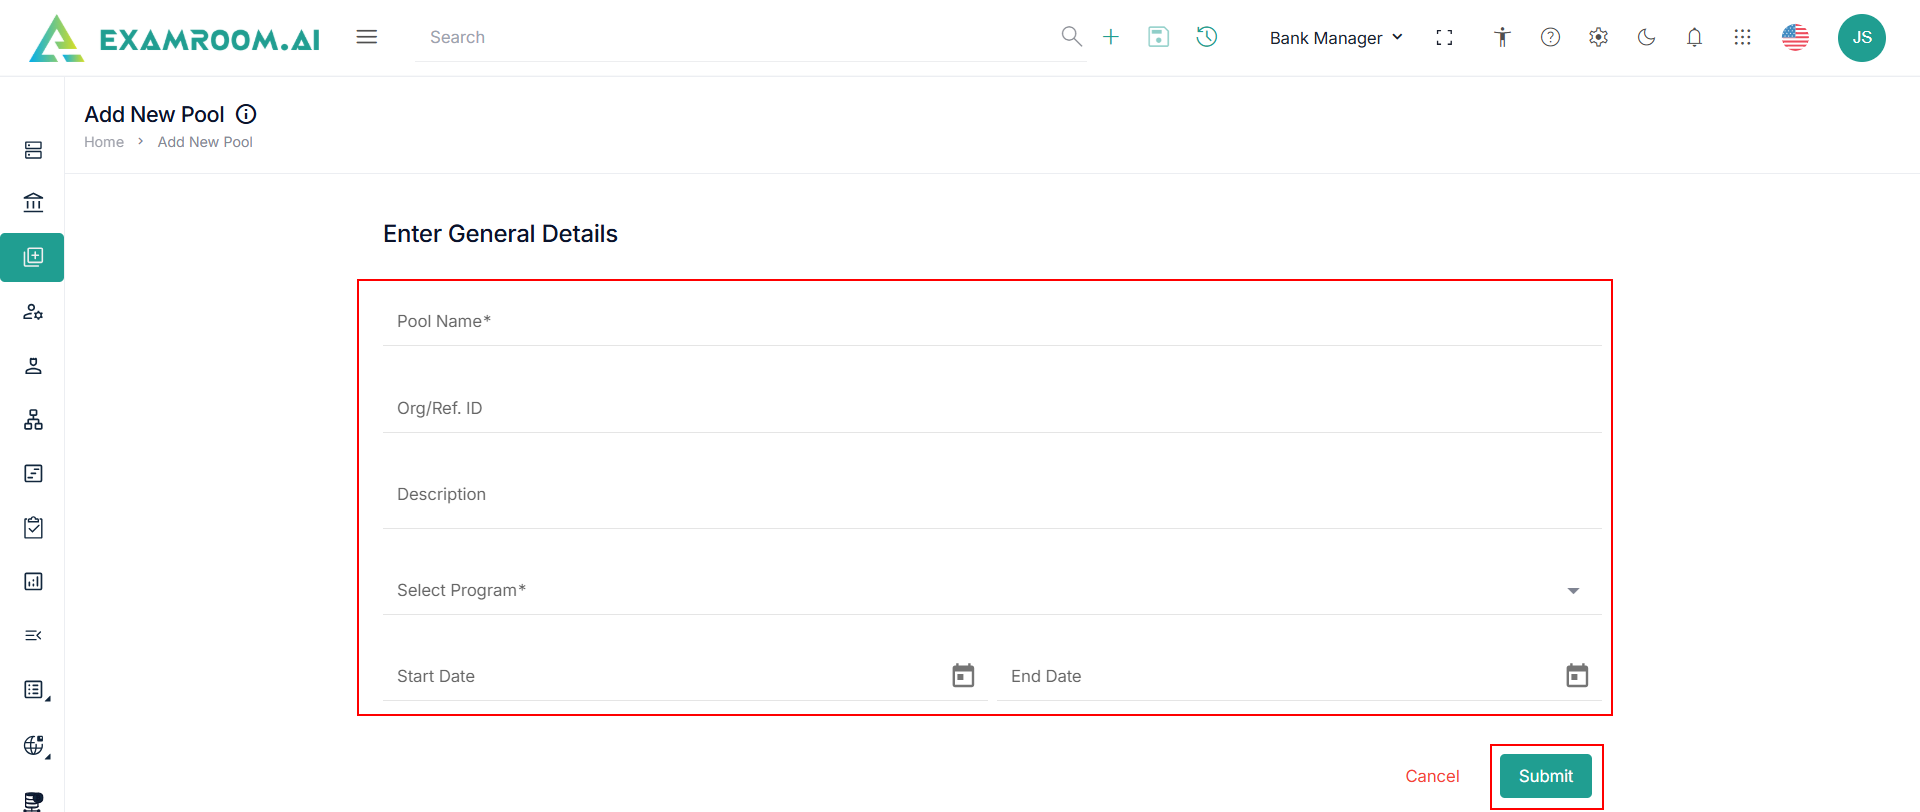The image size is (1920, 812).
Task: Click into the Start Date field
Action: [685, 676]
